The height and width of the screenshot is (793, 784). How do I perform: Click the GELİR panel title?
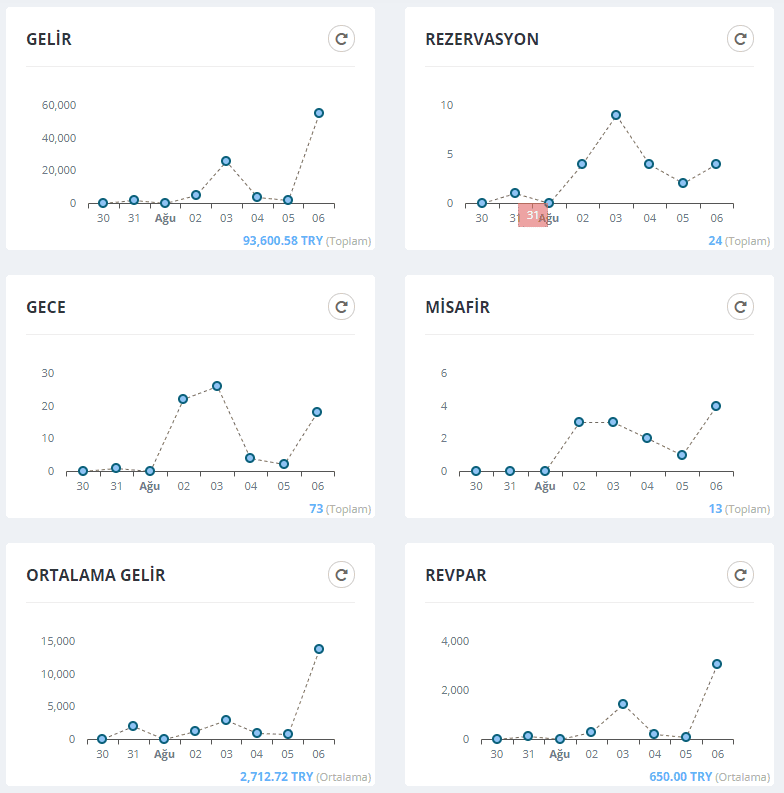coord(49,39)
